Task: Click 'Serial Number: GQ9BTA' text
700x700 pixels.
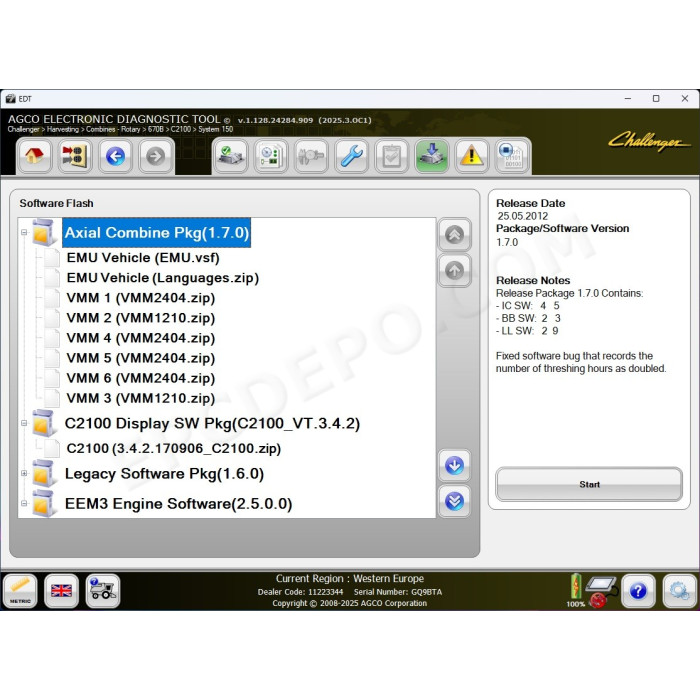Action: pos(398,592)
